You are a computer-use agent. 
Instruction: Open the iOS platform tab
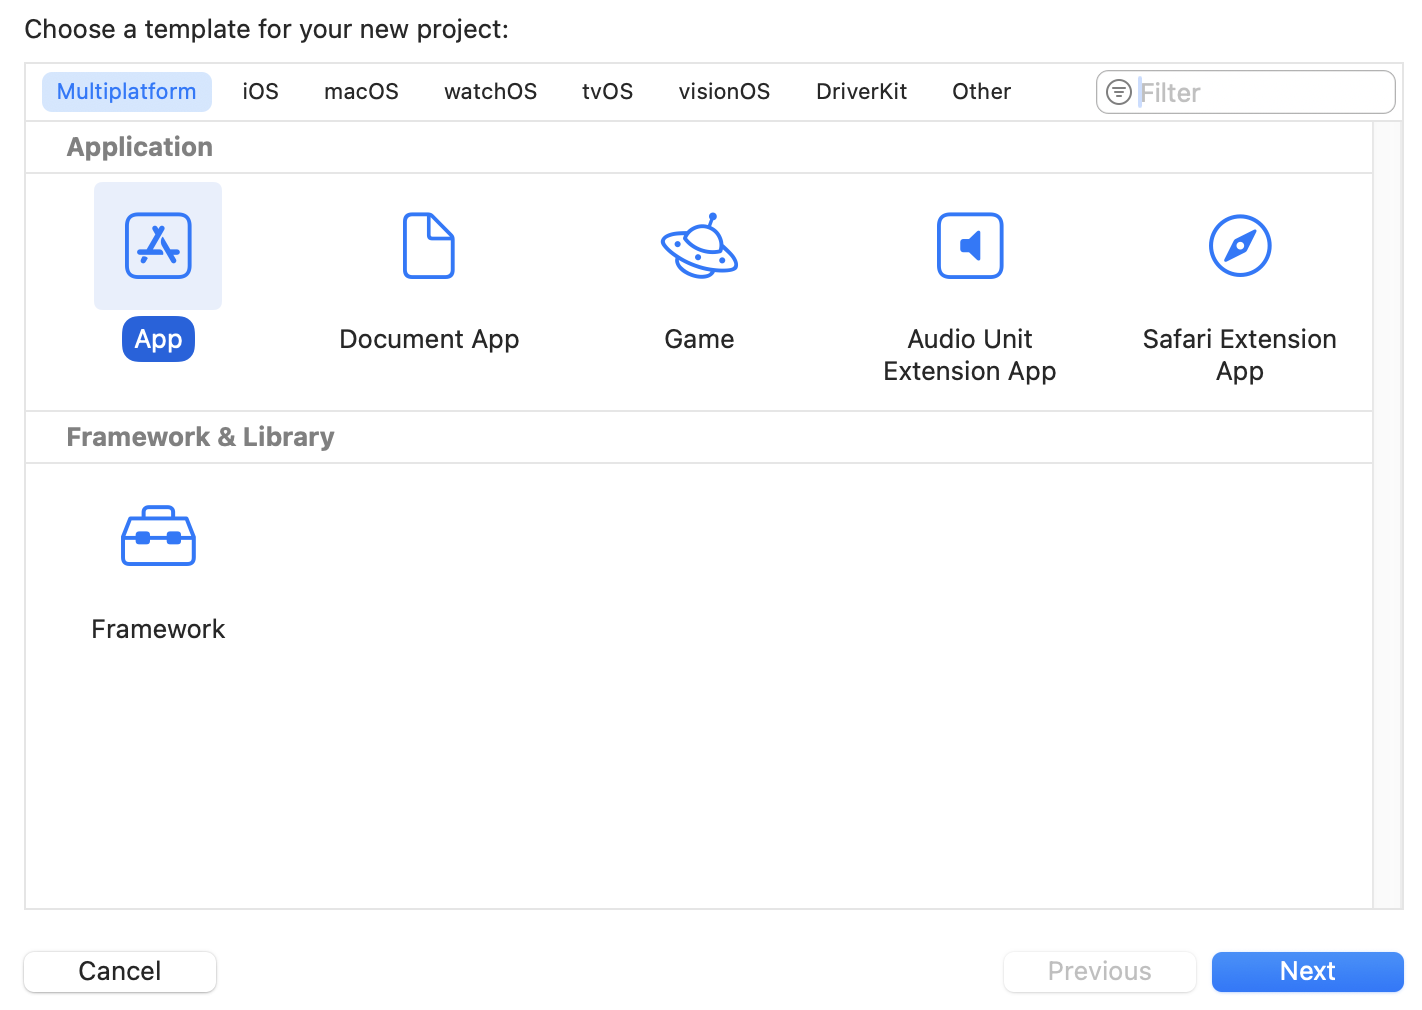click(260, 92)
